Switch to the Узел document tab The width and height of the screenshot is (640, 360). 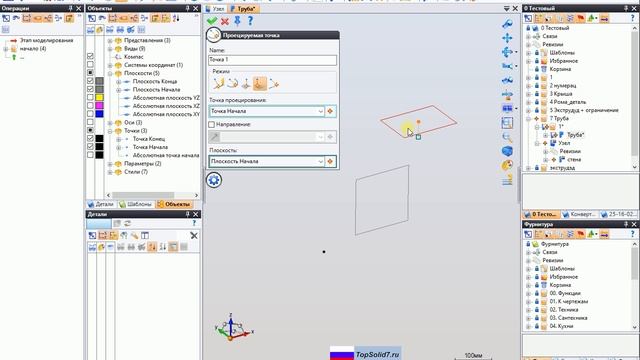[x=216, y=9]
